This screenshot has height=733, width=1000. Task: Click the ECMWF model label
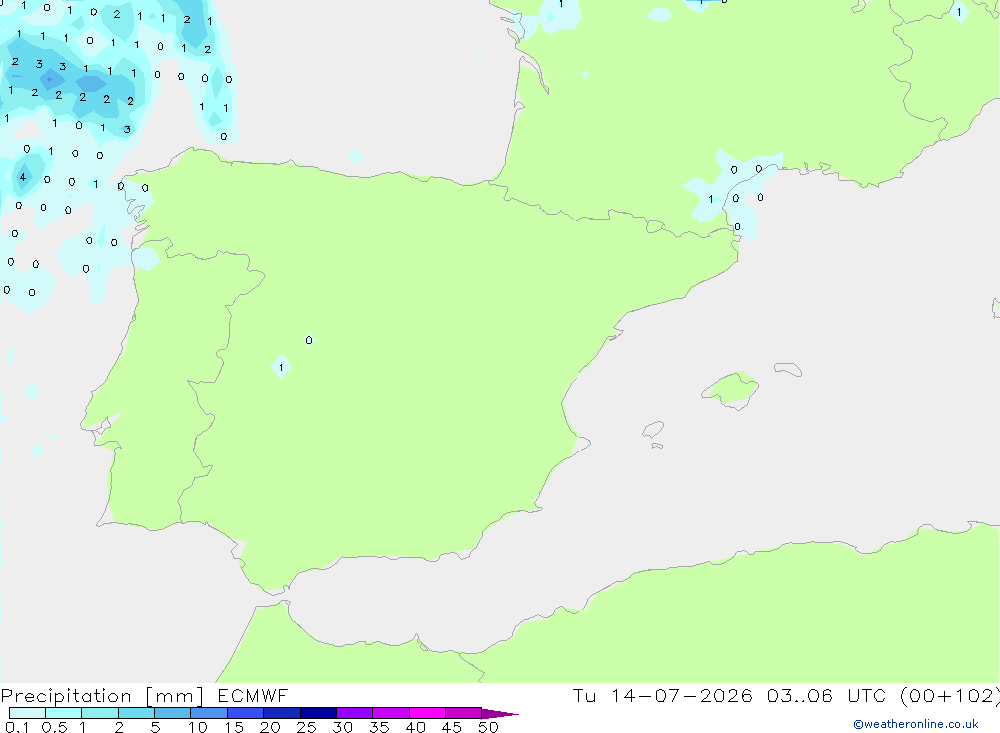click(253, 696)
